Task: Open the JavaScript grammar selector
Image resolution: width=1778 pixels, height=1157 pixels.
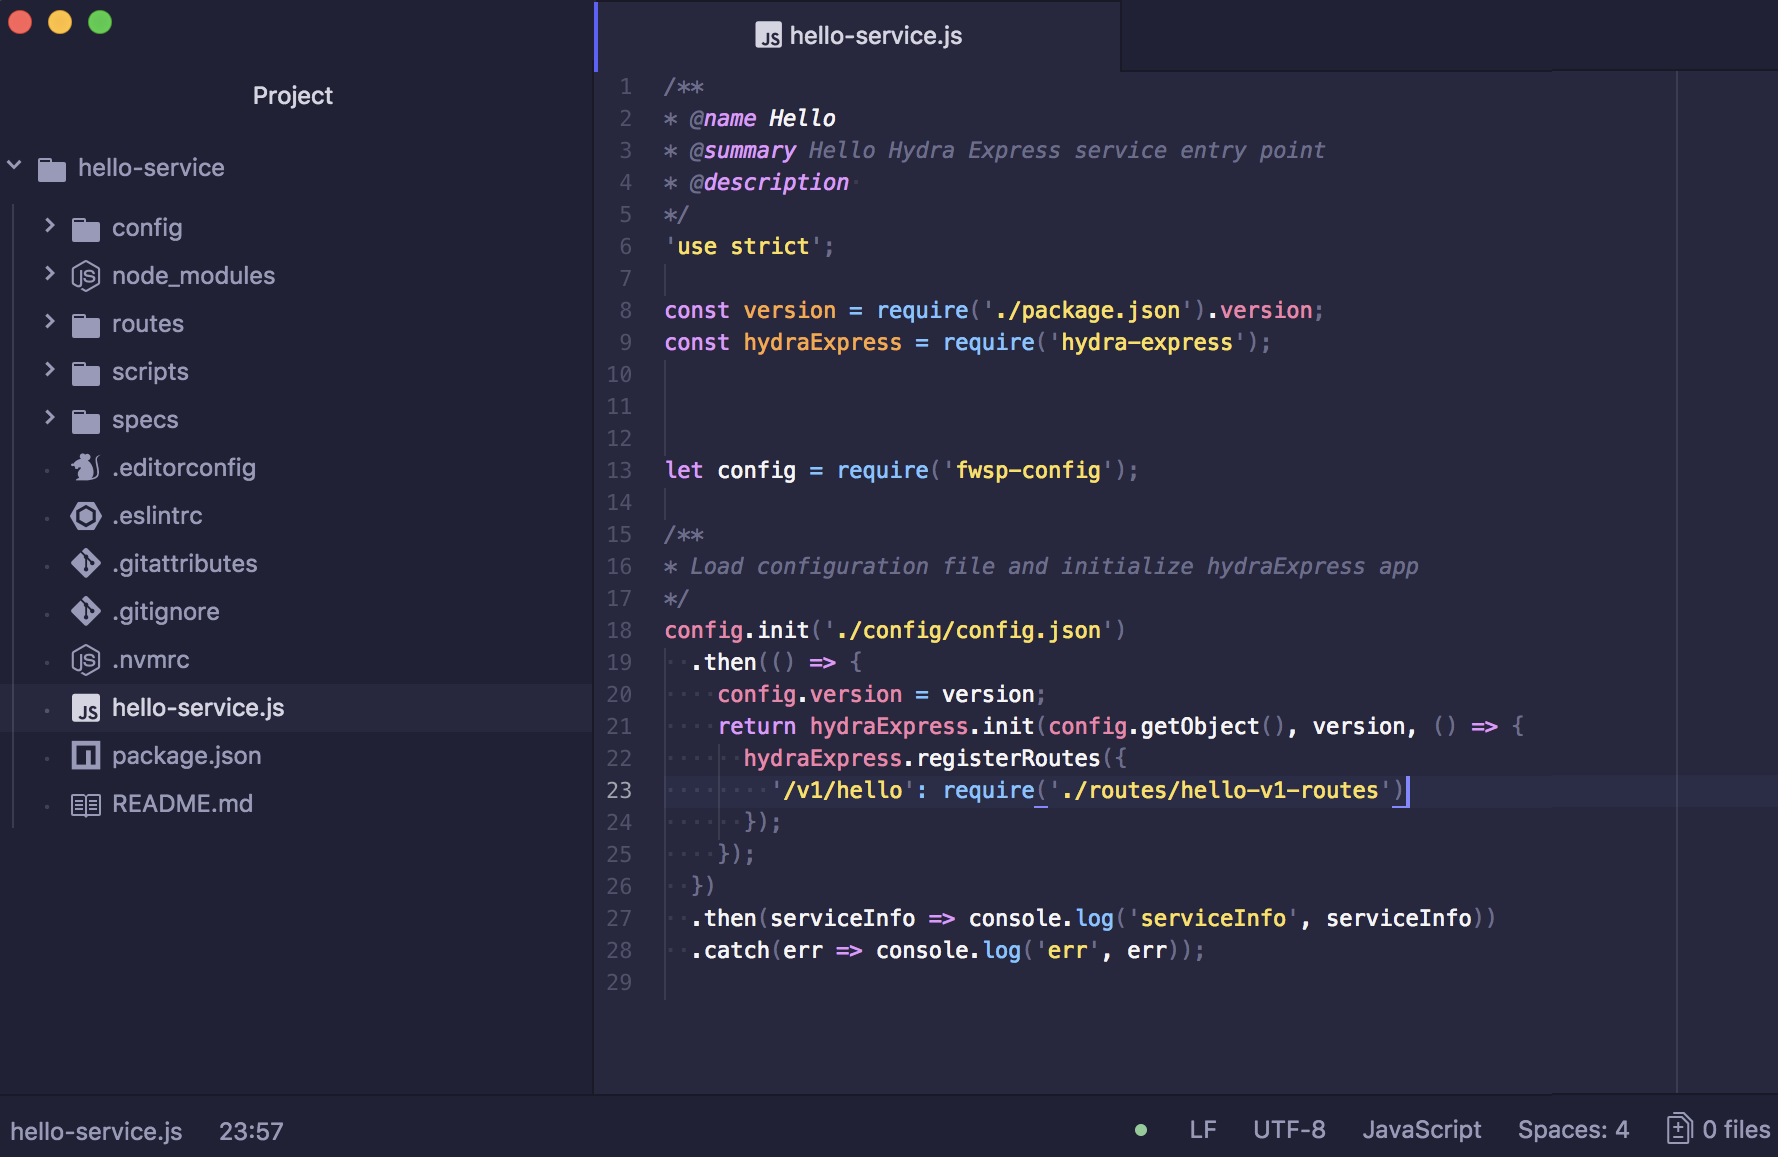Action: [1421, 1130]
